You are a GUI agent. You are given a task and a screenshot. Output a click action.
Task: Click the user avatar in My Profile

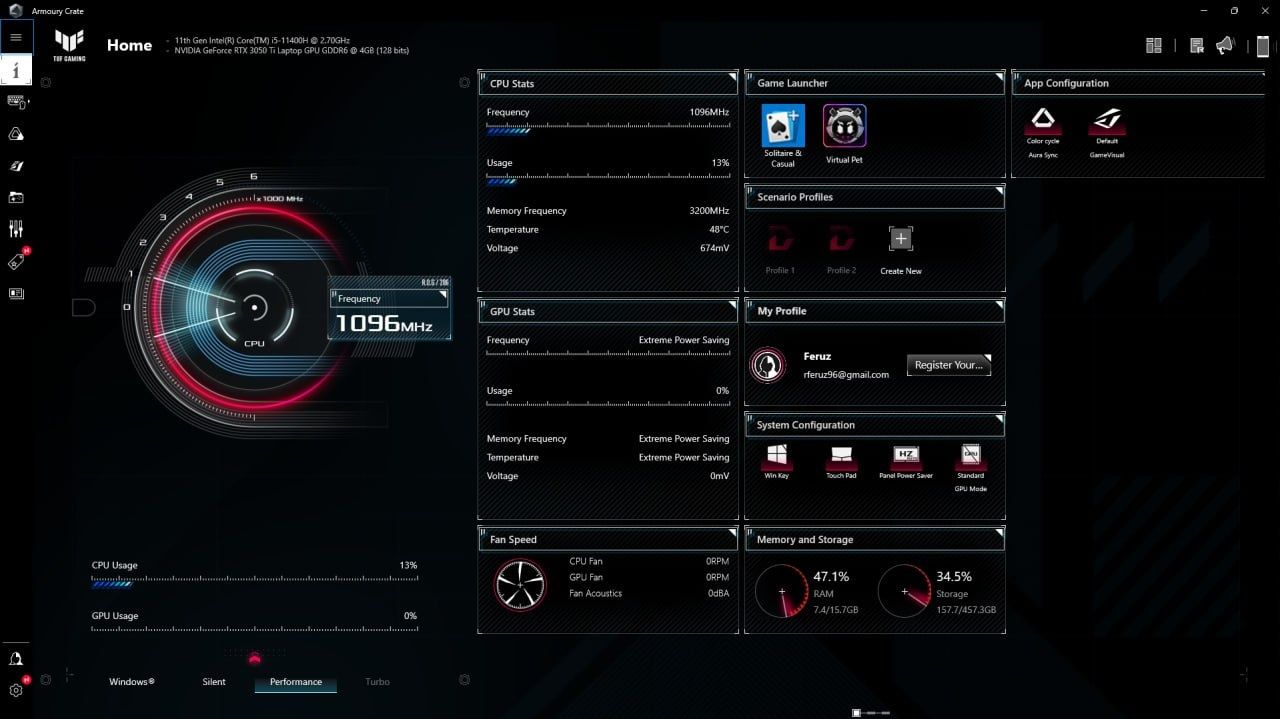tap(768, 365)
